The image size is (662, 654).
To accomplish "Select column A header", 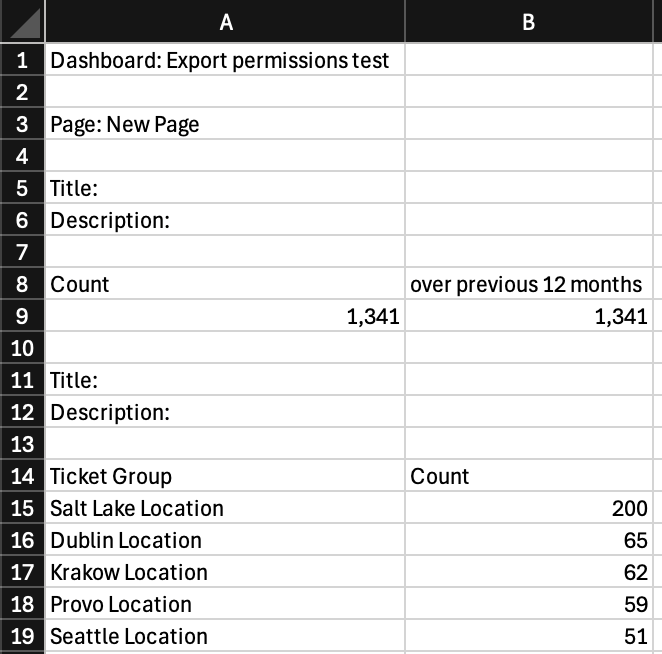I will 225,21.
